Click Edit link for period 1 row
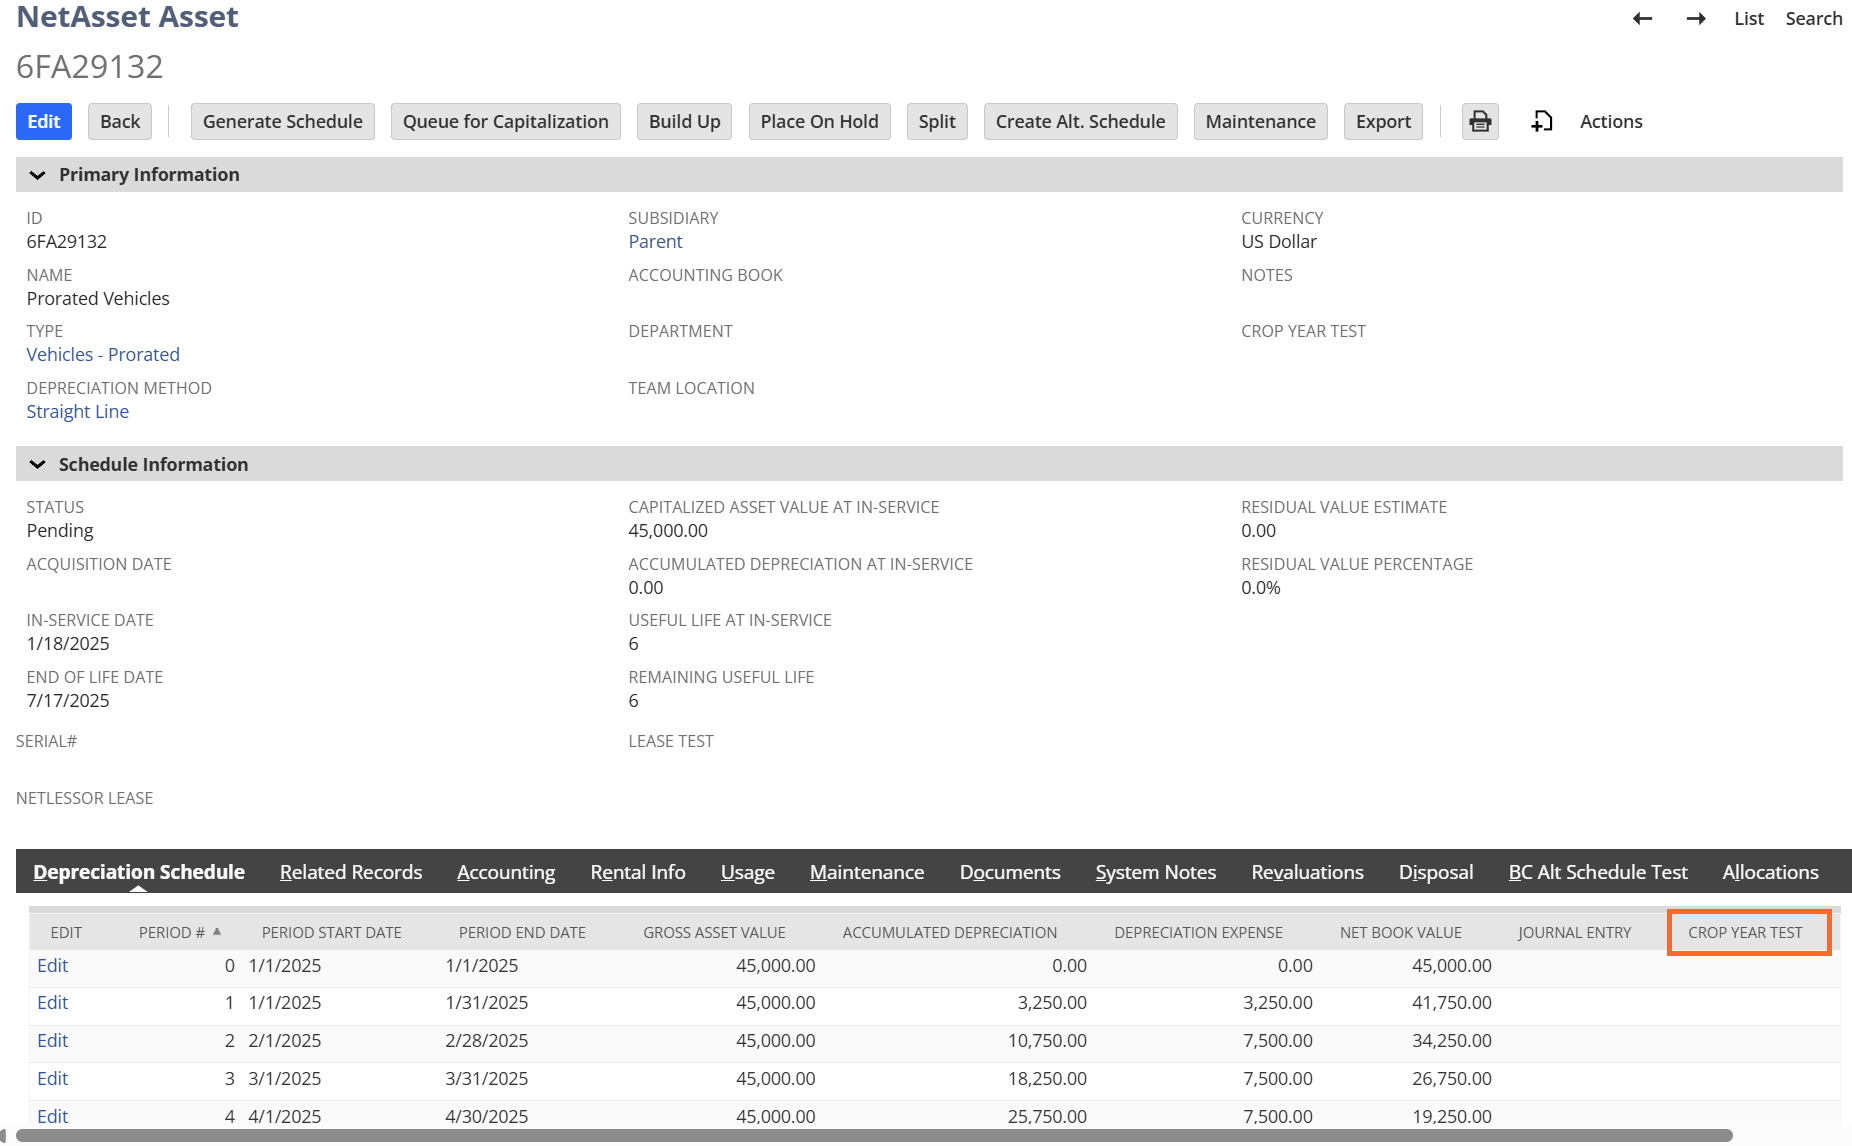The height and width of the screenshot is (1146, 1852). tap(52, 1003)
